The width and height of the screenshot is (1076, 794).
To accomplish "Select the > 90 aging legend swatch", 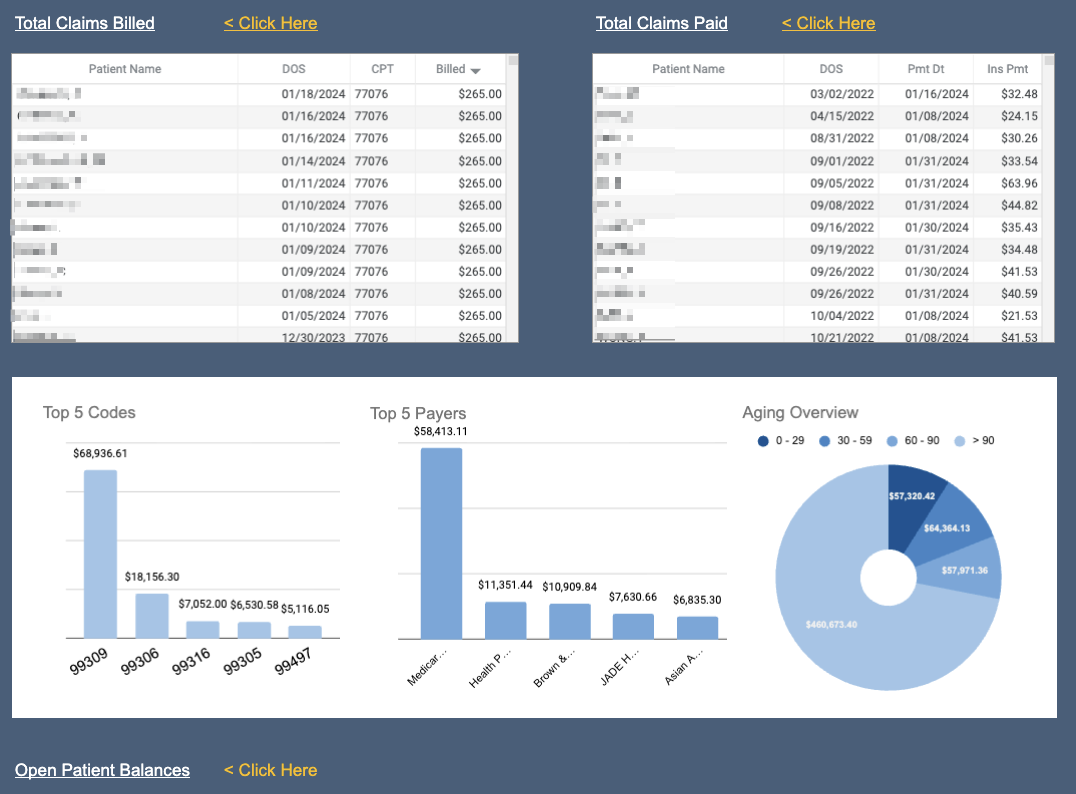I will [960, 441].
